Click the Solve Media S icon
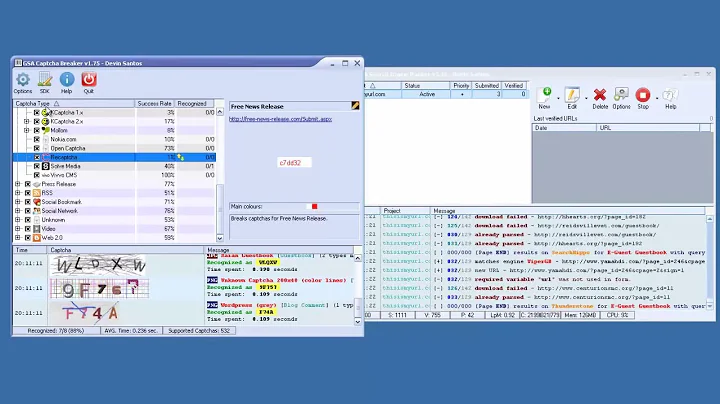The image size is (720, 404). coord(45,166)
